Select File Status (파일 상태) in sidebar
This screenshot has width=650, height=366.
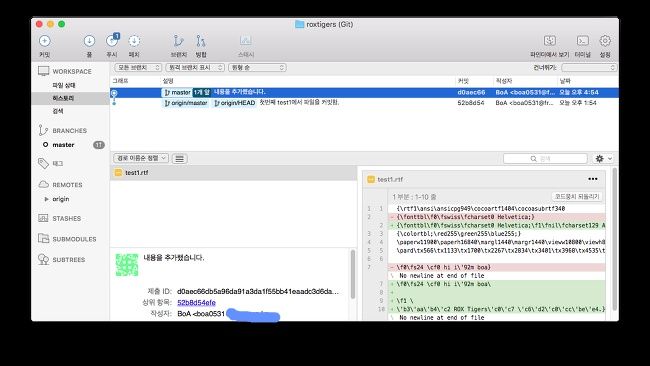64,85
